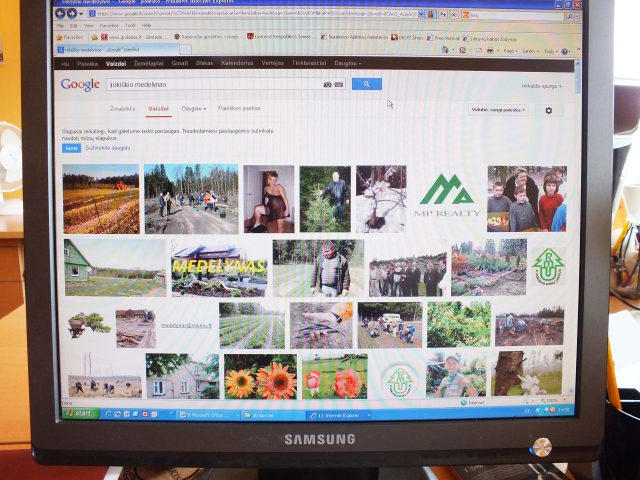Screen dimensions: 640x480
Task: Select the rokiškio medelynas Google paieška tab
Action: click(x=117, y=50)
